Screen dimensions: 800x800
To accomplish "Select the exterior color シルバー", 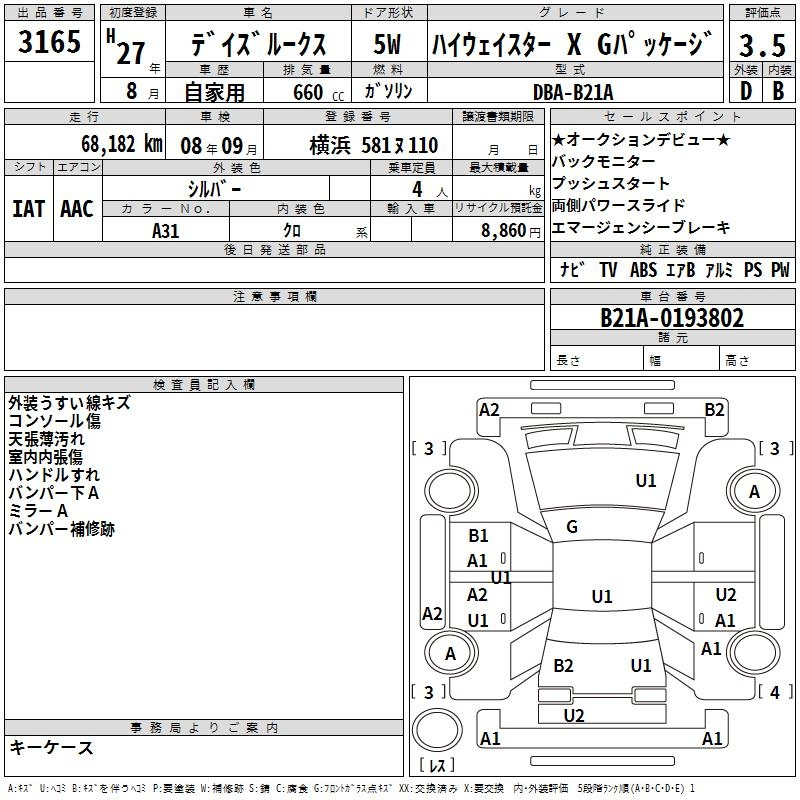I will 214,189.
